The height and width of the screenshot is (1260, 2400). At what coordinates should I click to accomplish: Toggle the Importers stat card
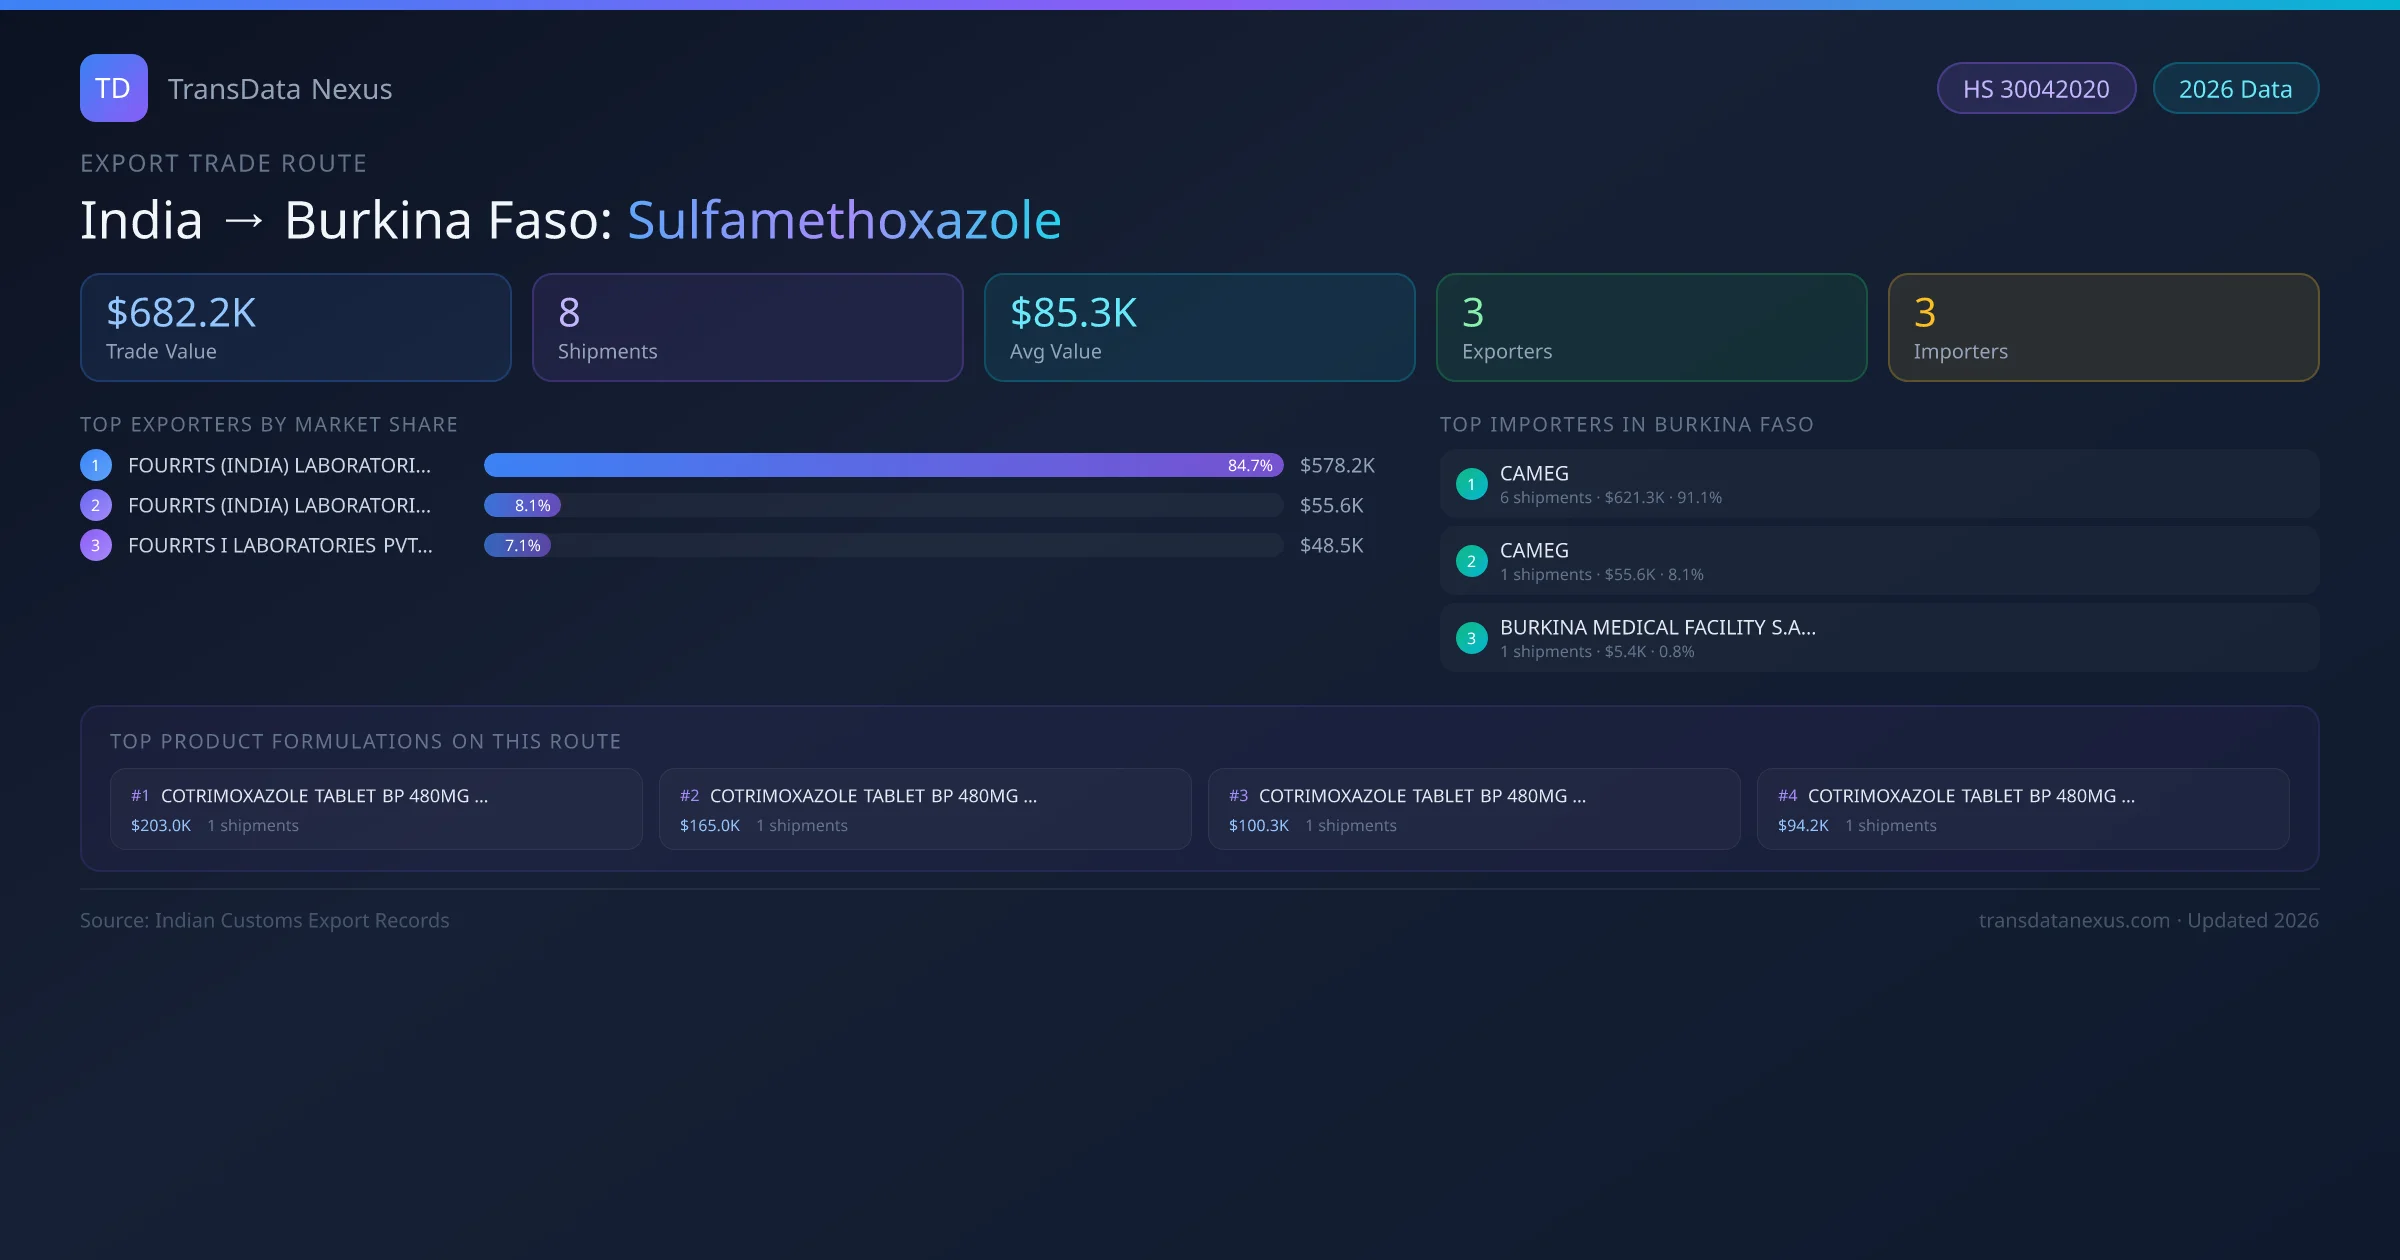pos(2103,327)
